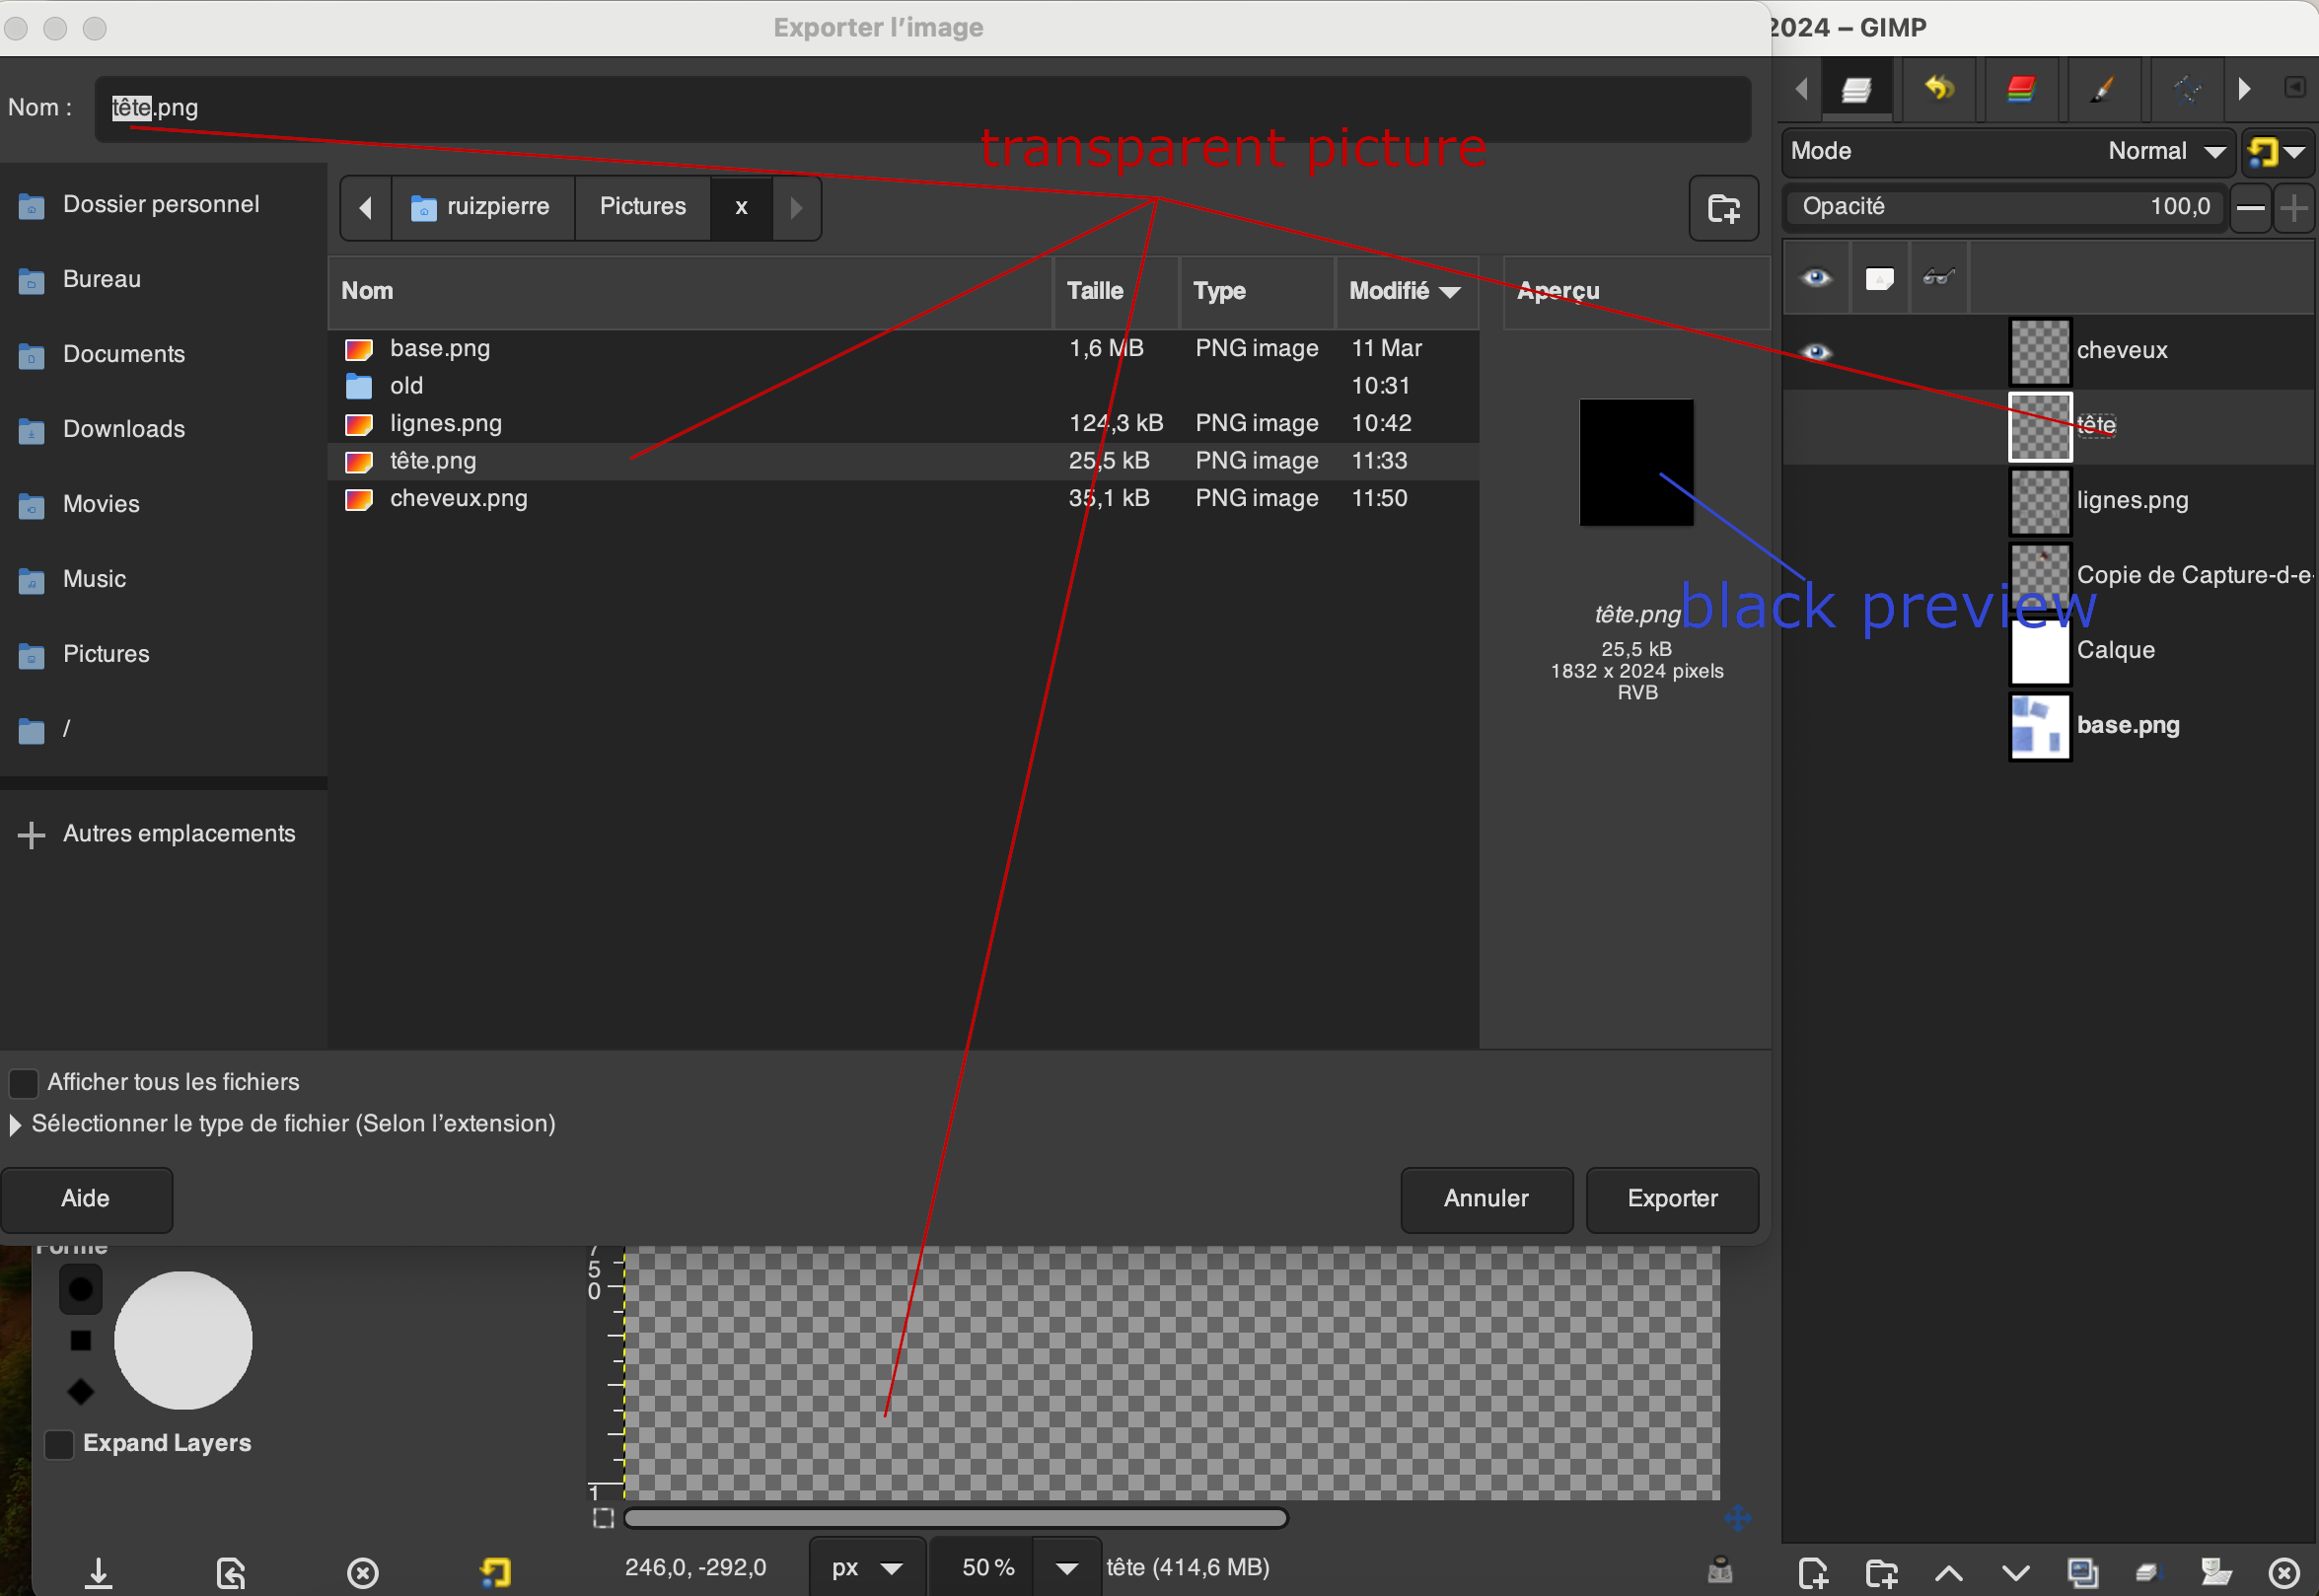Toggle visibility of cheveux layer

1816,352
